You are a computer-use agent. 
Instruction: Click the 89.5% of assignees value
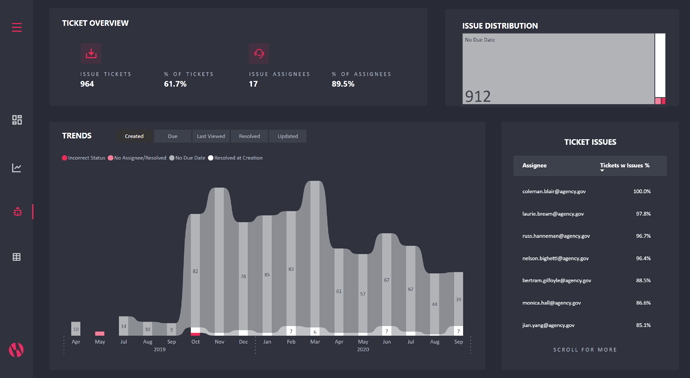click(x=343, y=84)
